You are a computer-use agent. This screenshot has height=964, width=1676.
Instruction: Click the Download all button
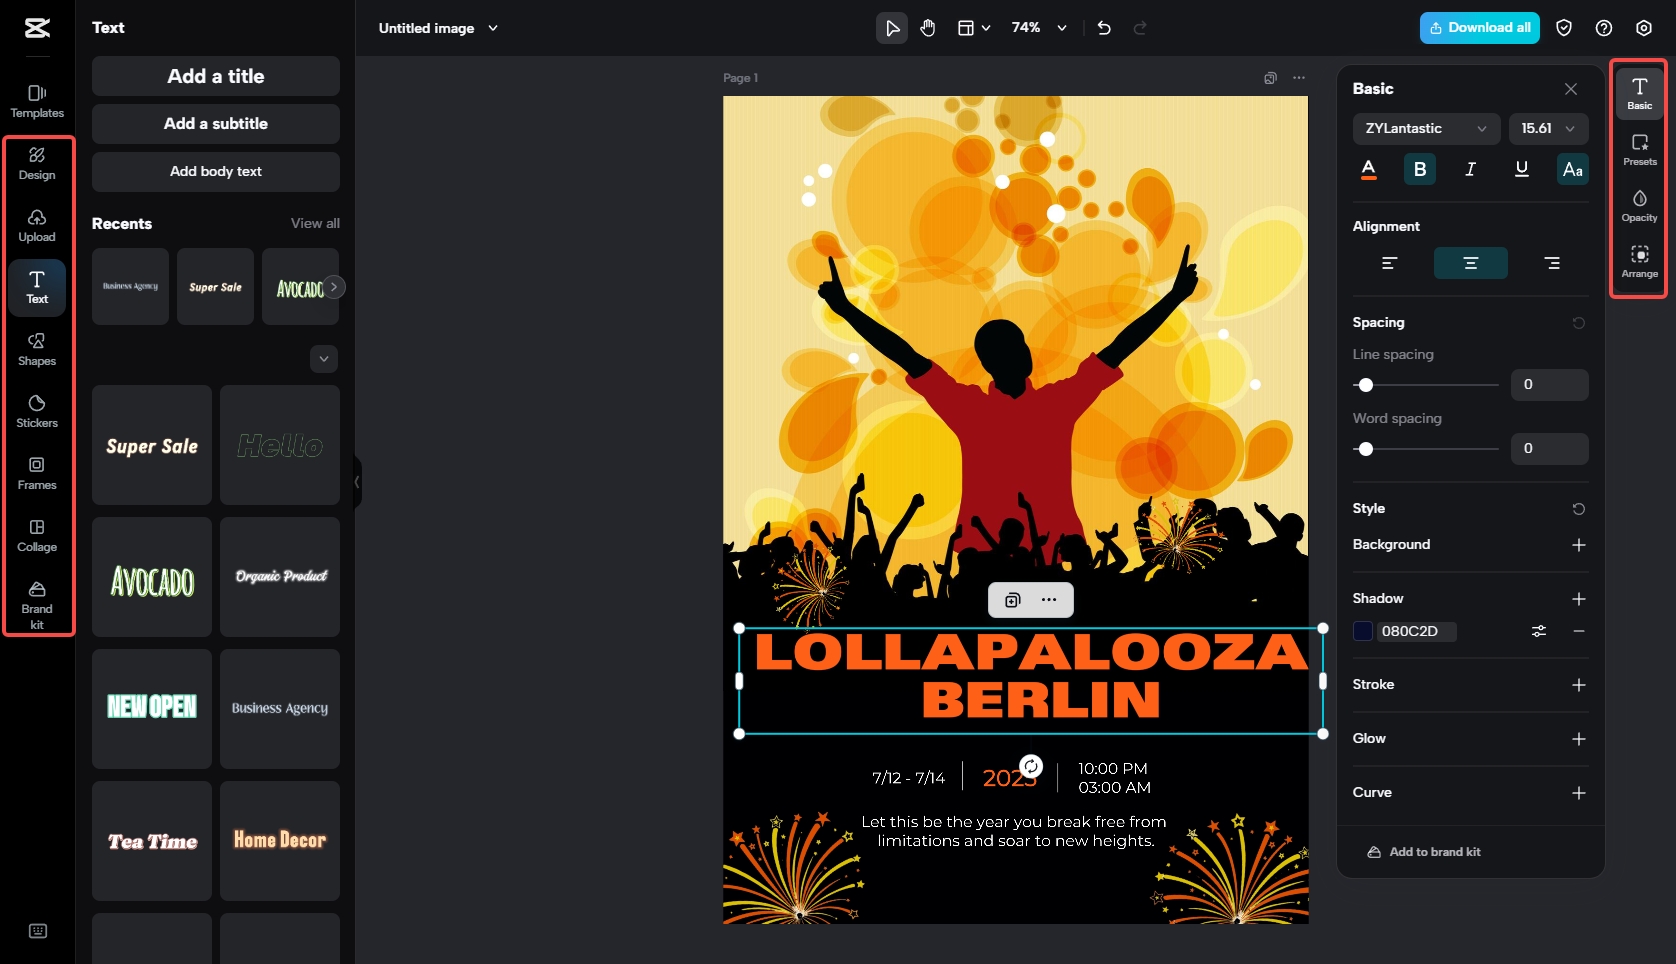coord(1479,28)
